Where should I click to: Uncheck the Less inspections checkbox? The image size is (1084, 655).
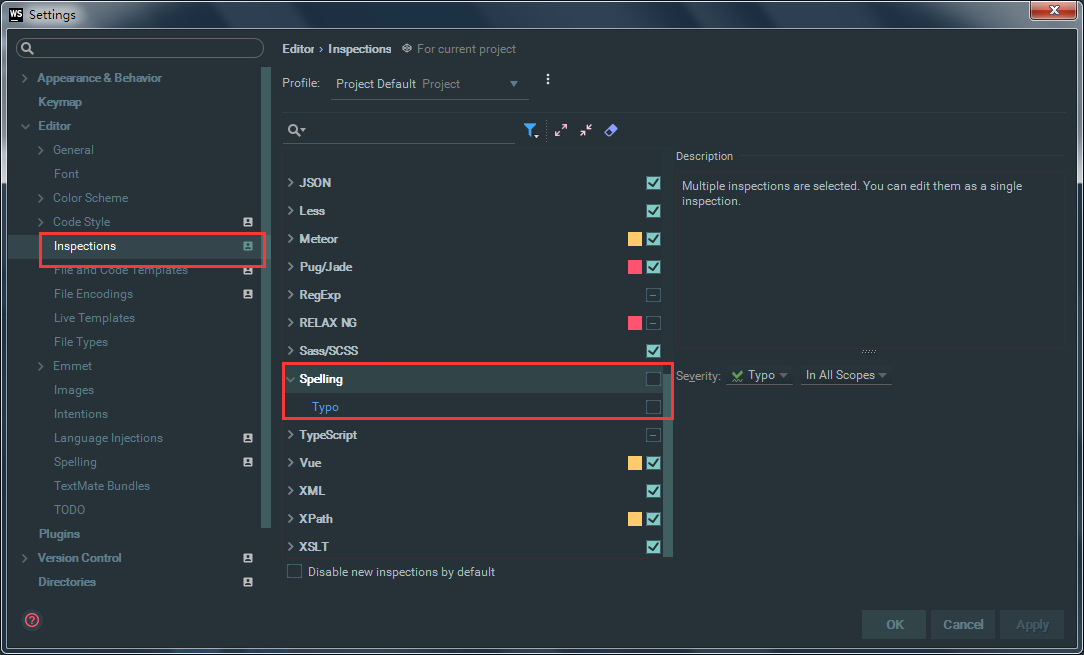653,211
